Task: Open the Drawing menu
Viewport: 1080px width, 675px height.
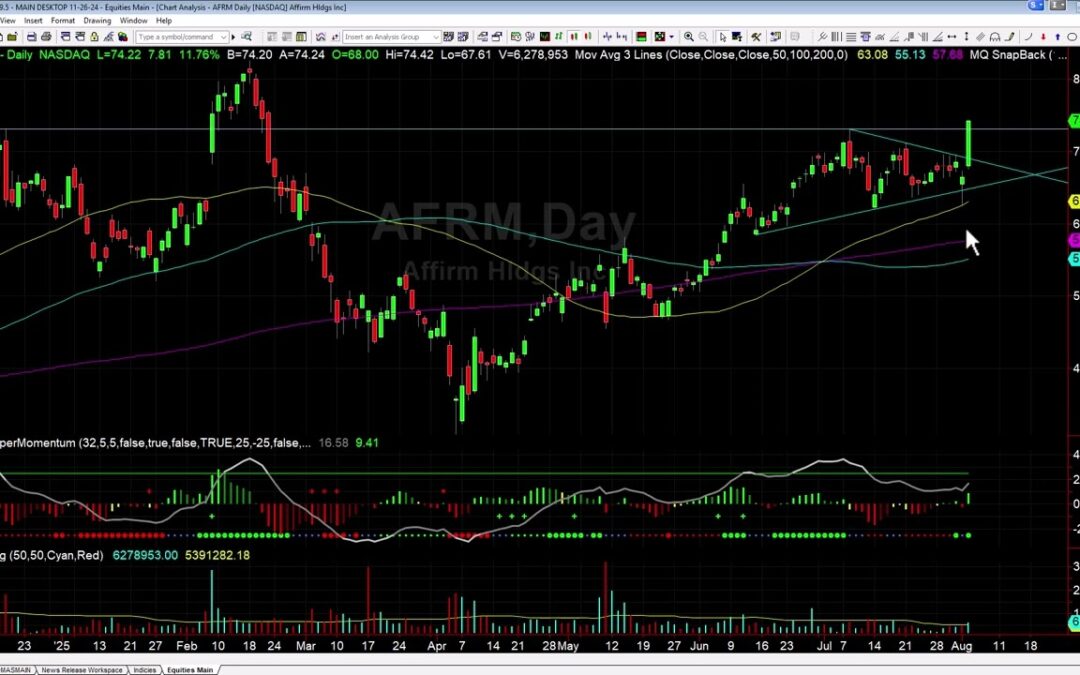Action: click(97, 21)
